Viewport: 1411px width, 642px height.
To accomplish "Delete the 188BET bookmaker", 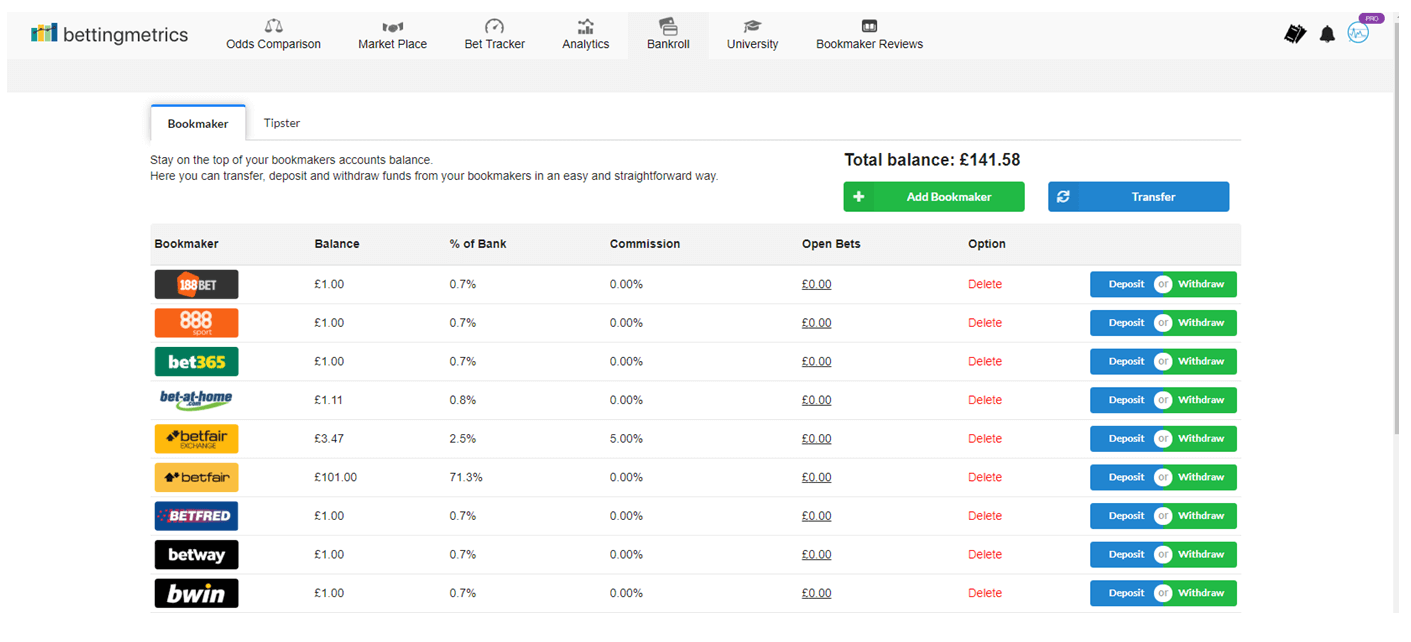I will 985,284.
